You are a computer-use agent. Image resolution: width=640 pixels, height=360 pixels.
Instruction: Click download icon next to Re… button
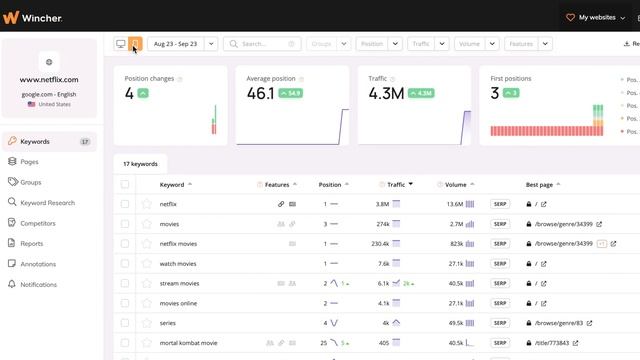pyautogui.click(x=627, y=44)
